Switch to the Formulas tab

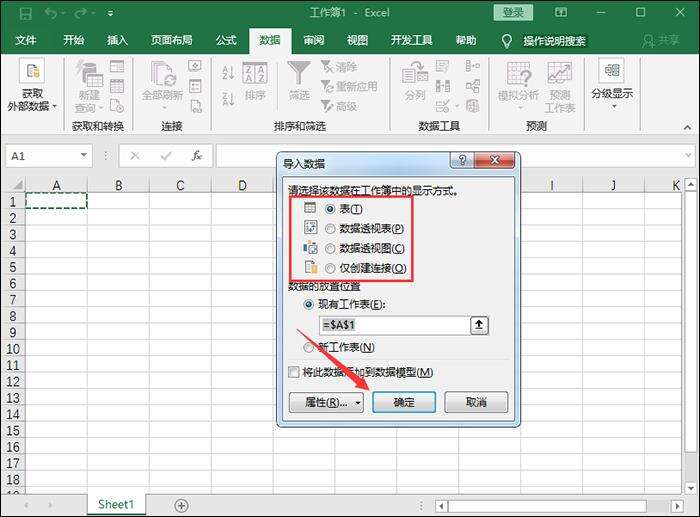click(x=226, y=41)
